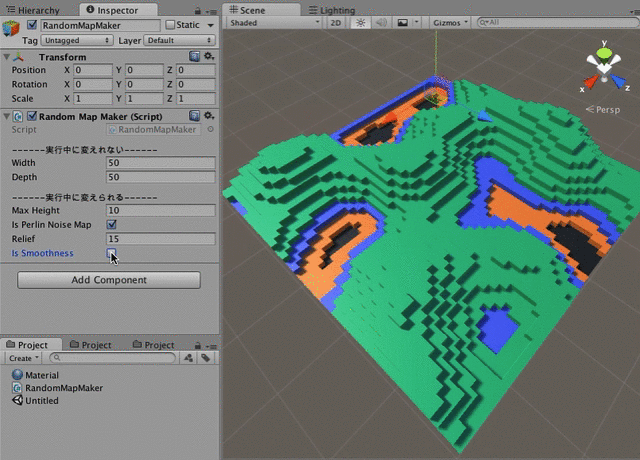Image resolution: width=640 pixels, height=460 pixels.
Task: Click the Relief value field
Action: pyautogui.click(x=160, y=239)
